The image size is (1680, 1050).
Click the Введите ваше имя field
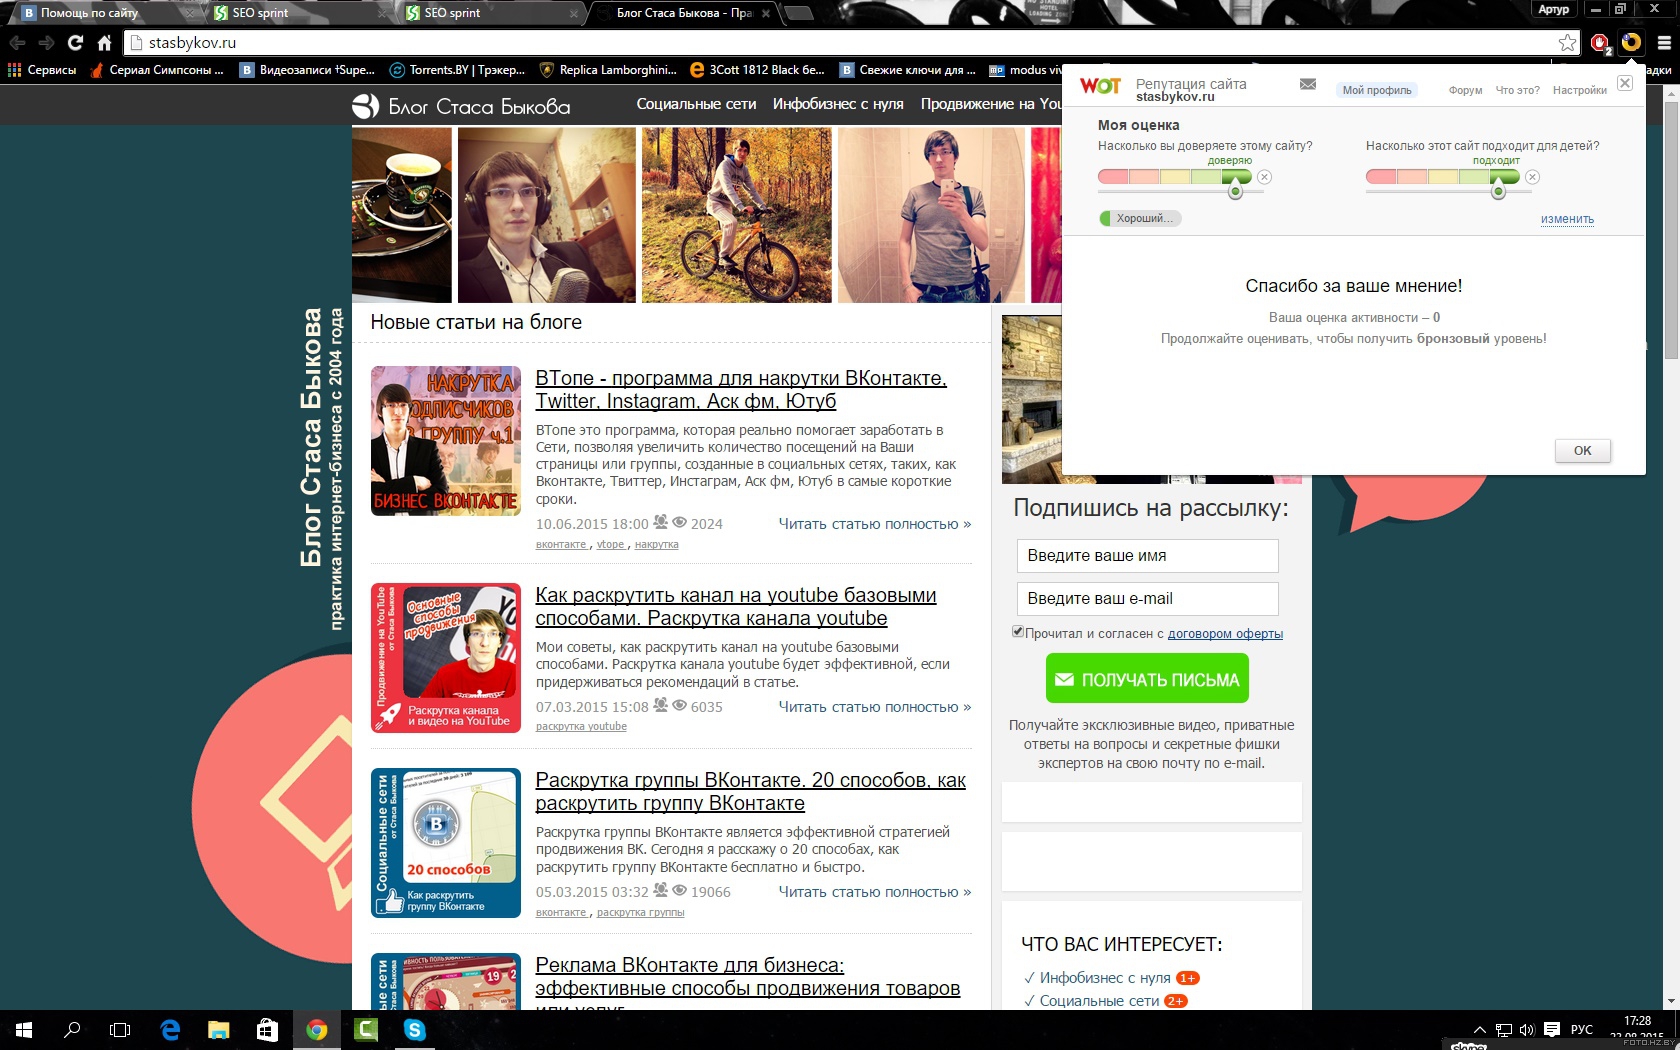click(1147, 556)
